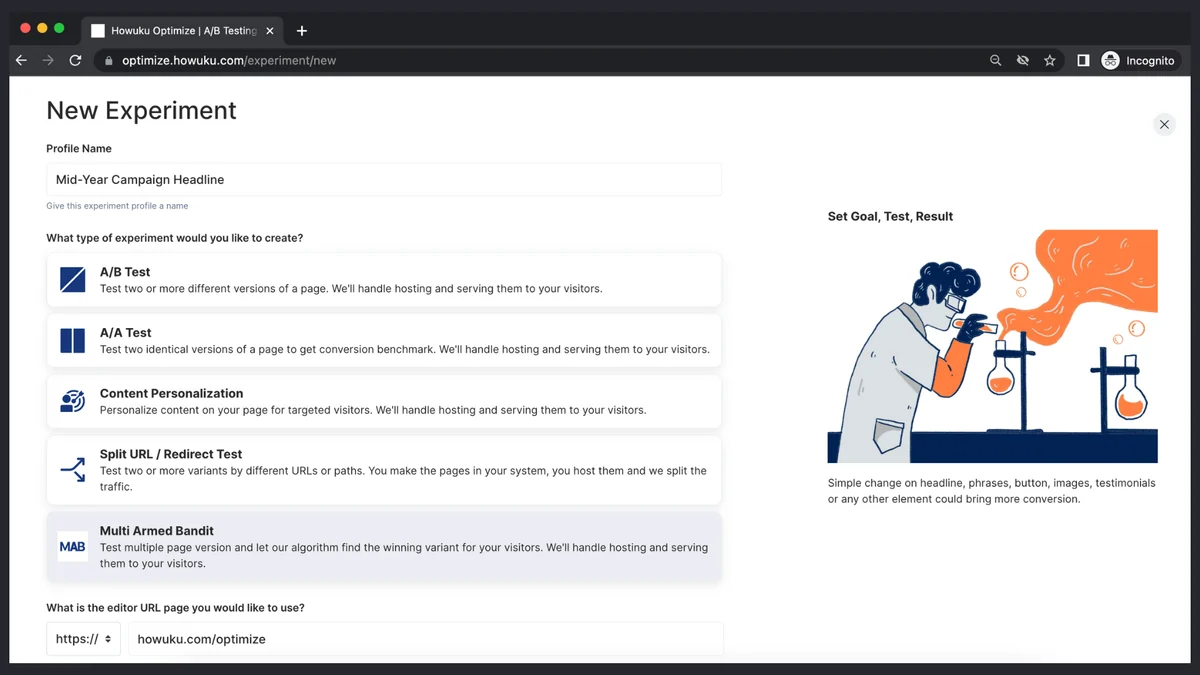
Task: Select the A/B Test experiment type
Action: click(384, 280)
